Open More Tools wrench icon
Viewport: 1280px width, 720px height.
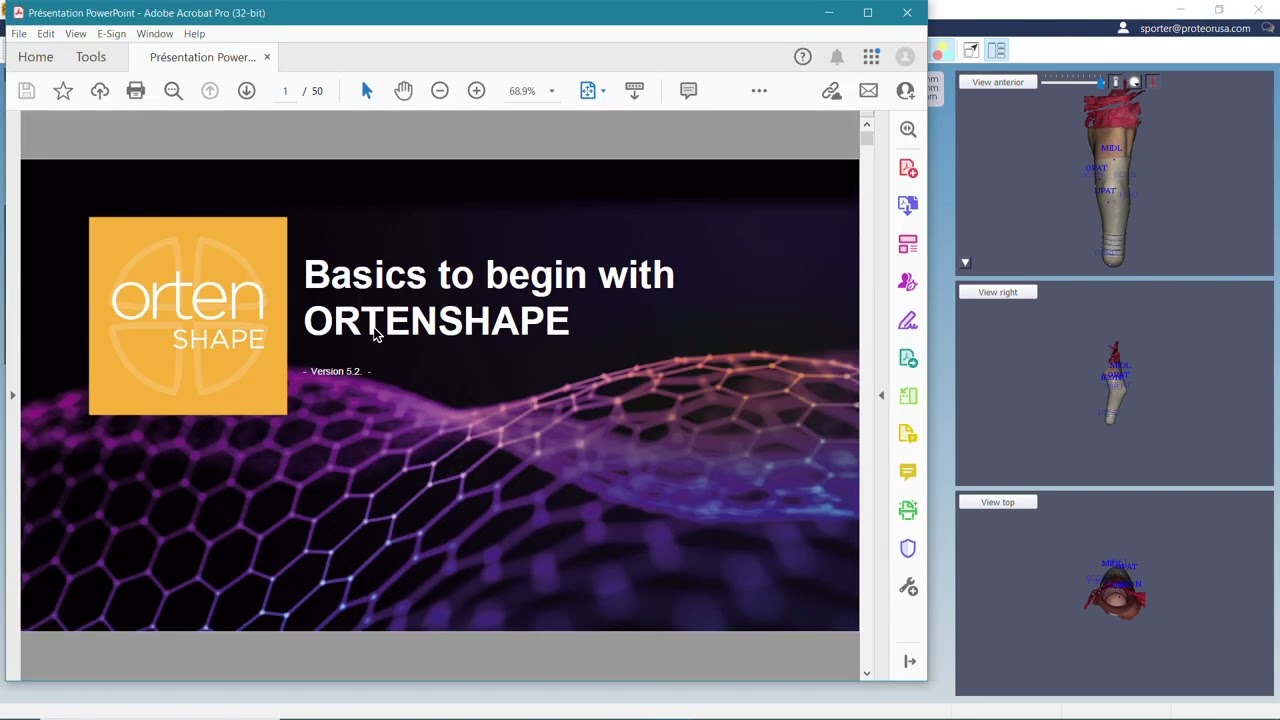(908, 587)
